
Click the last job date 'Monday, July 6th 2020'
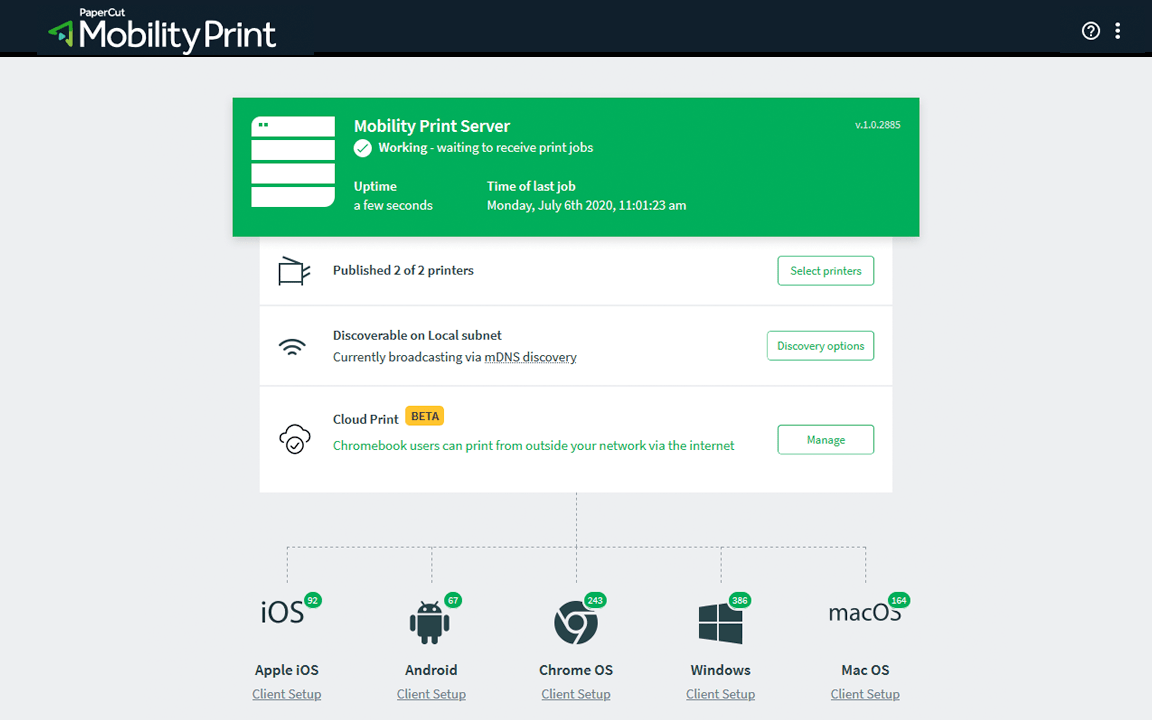(550, 206)
